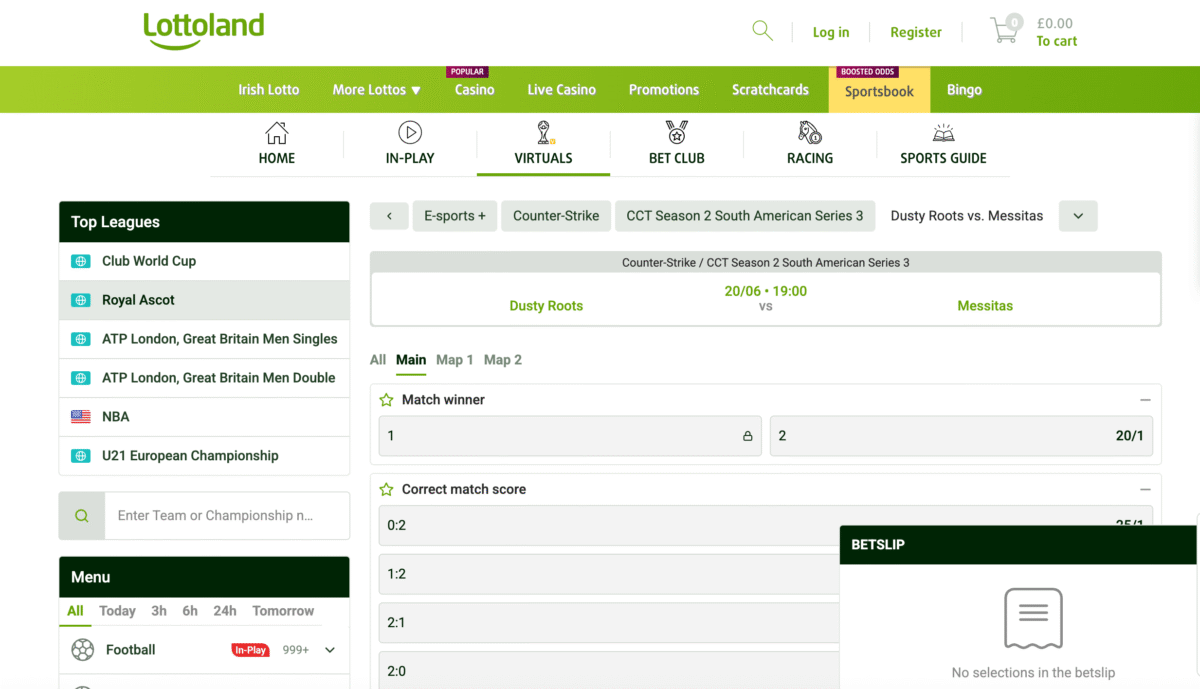Click the green search icon in team search box
This screenshot has width=1200, height=689.
82,516
